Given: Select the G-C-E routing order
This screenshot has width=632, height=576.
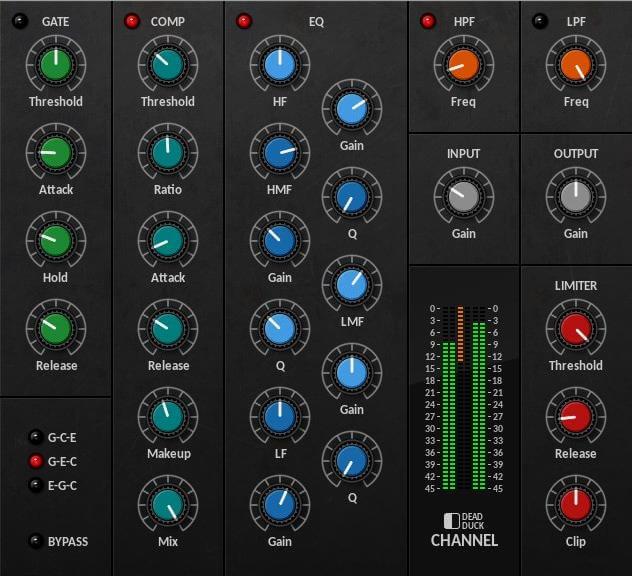Looking at the screenshot, I should (x=36, y=437).
